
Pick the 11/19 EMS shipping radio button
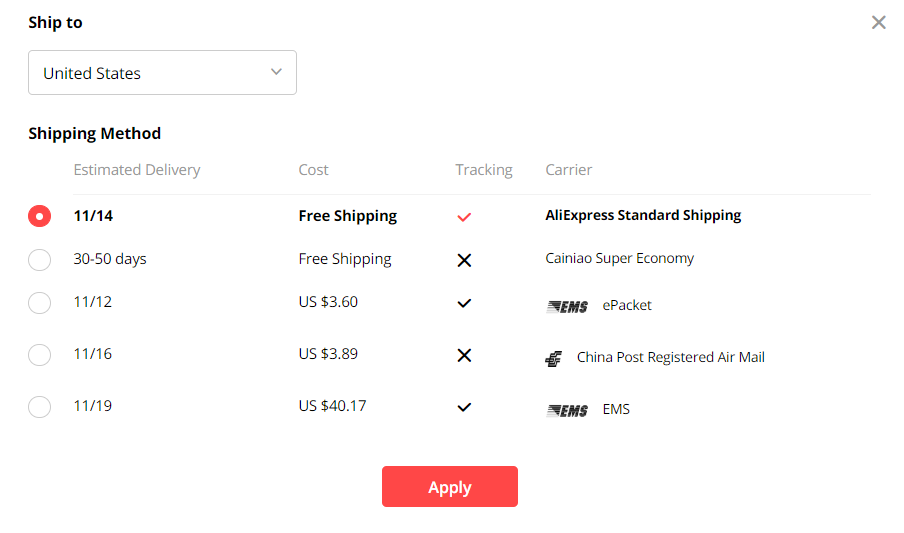point(39,407)
